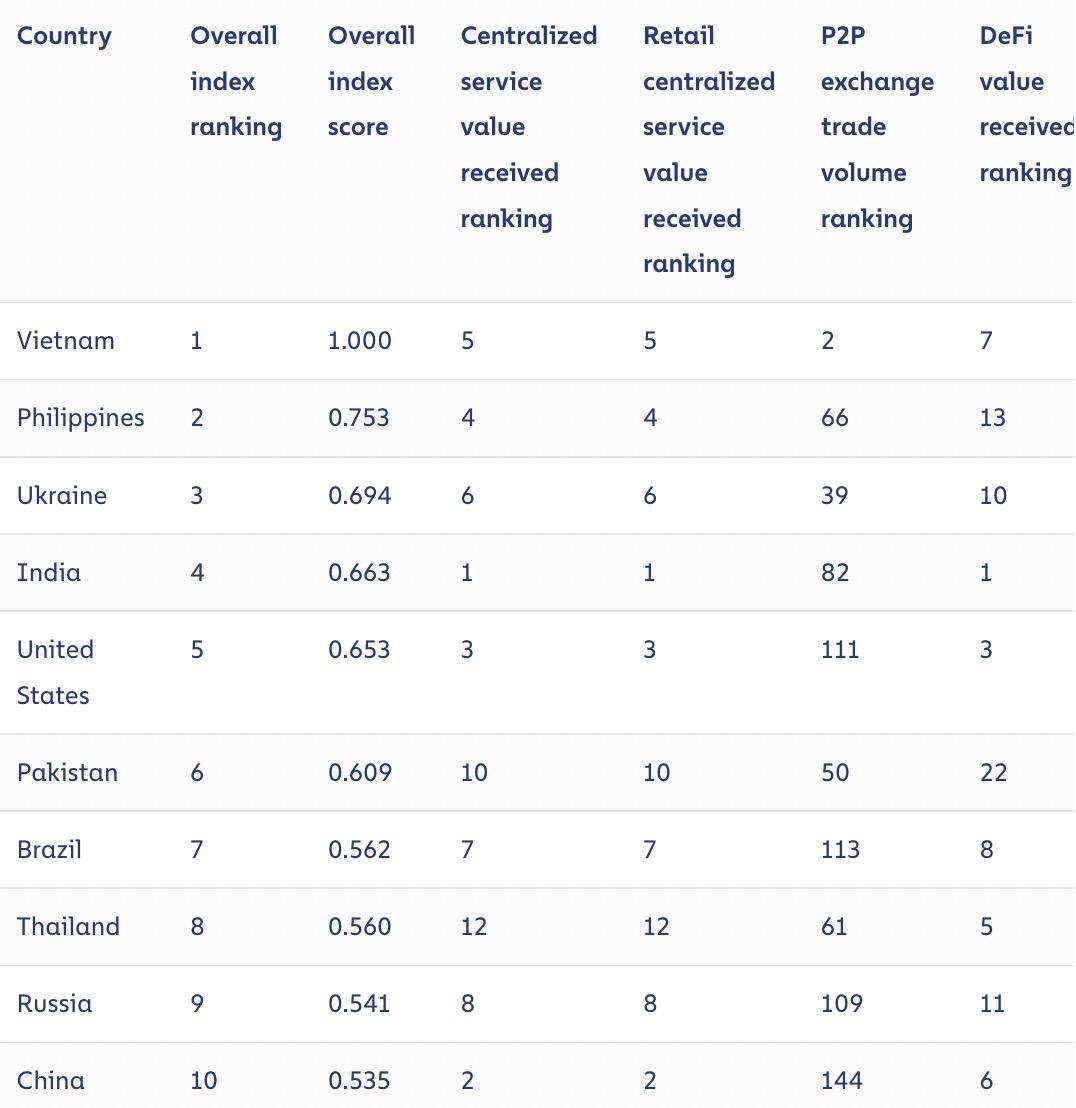Select the United States country cell

coord(55,672)
